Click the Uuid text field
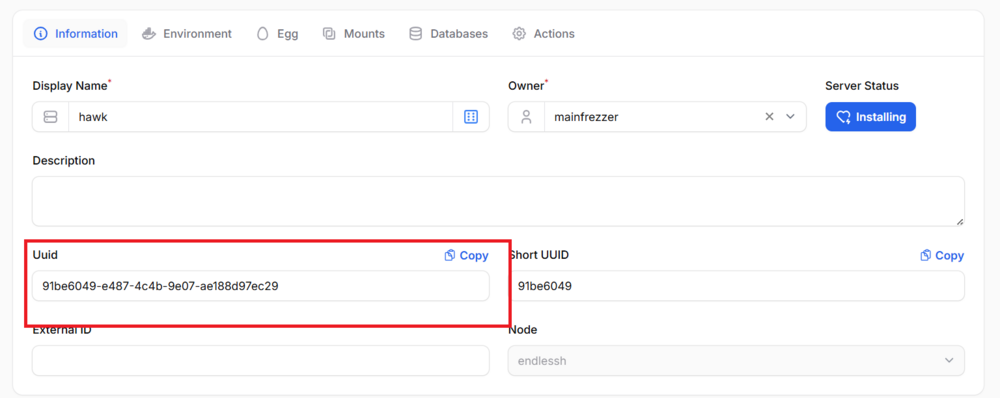 261,286
